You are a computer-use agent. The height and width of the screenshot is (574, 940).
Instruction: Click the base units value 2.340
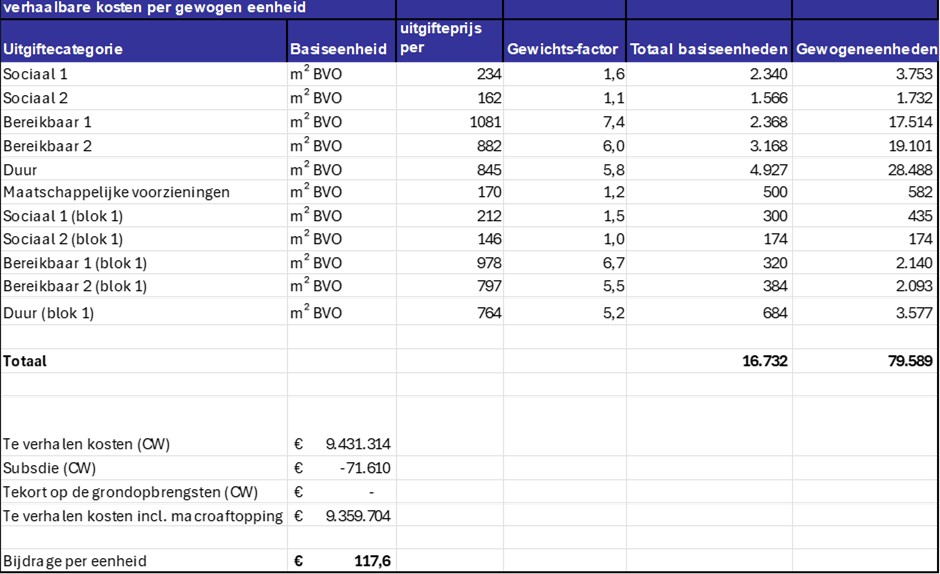point(769,74)
